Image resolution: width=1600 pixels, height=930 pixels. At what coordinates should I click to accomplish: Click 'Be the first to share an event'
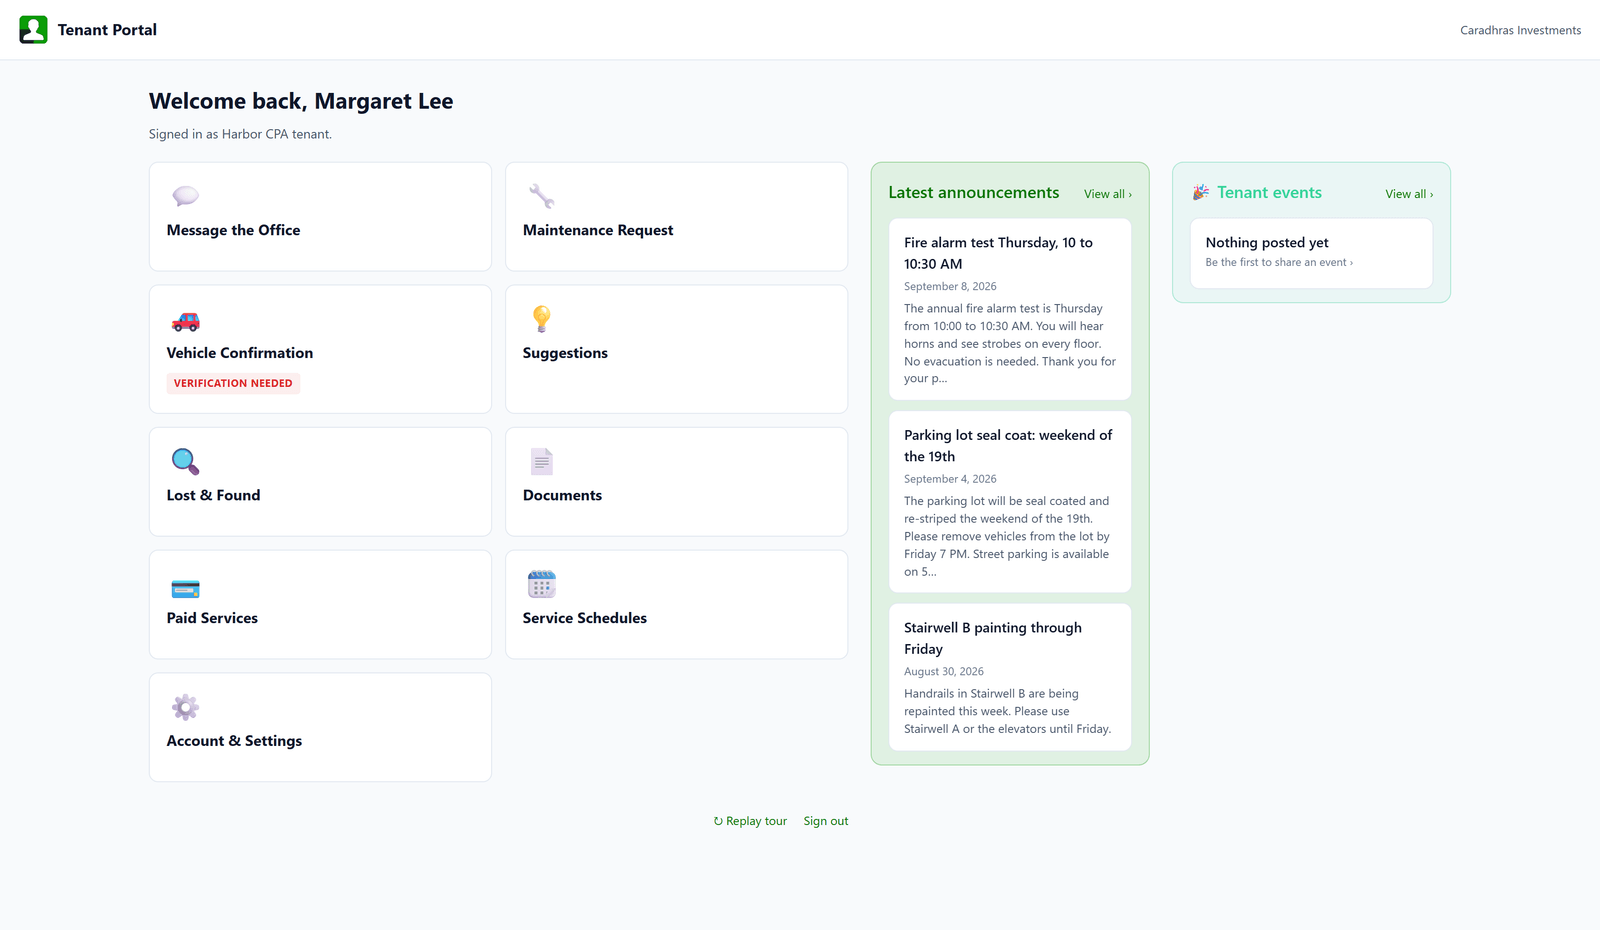tap(1279, 262)
